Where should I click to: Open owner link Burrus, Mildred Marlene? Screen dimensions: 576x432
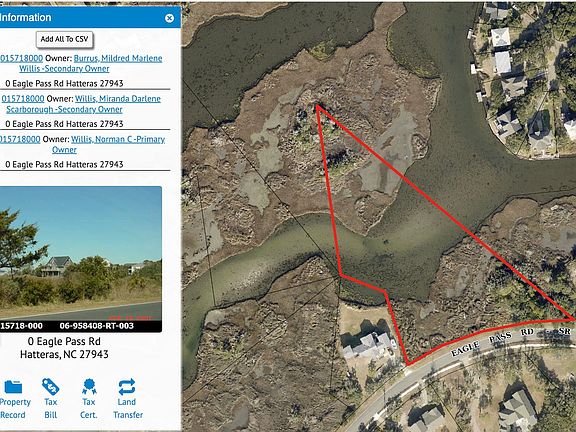point(118,58)
